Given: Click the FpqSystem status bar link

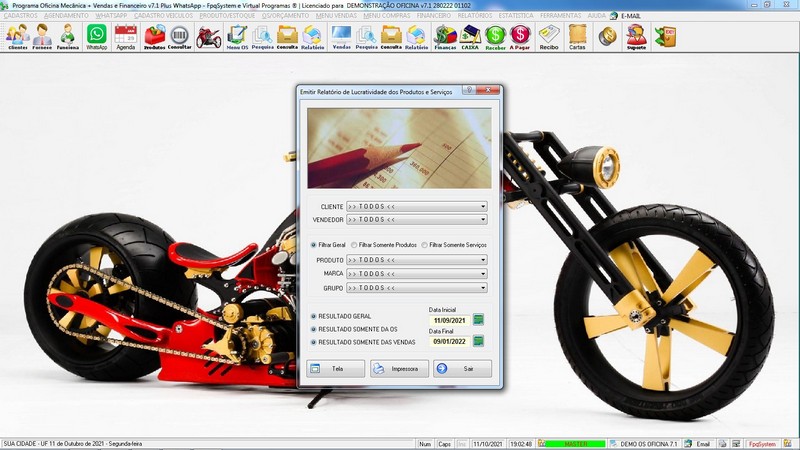Looking at the screenshot, I should tap(762, 444).
